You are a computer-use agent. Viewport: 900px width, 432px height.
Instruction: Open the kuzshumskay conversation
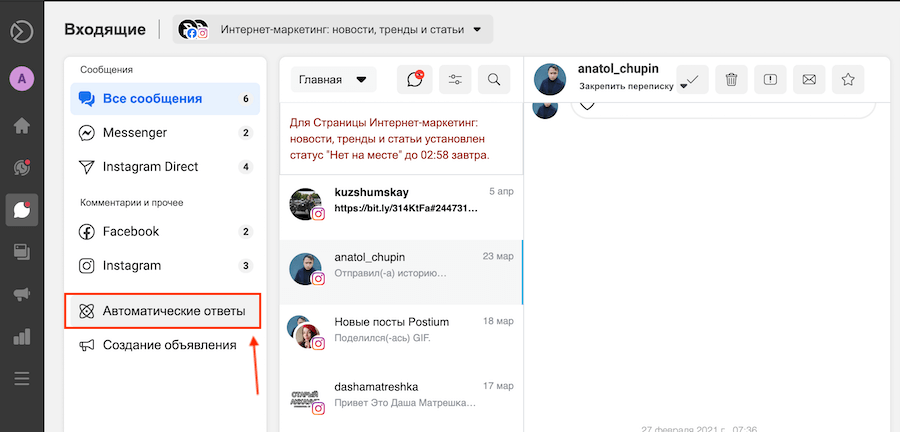tap(401, 208)
